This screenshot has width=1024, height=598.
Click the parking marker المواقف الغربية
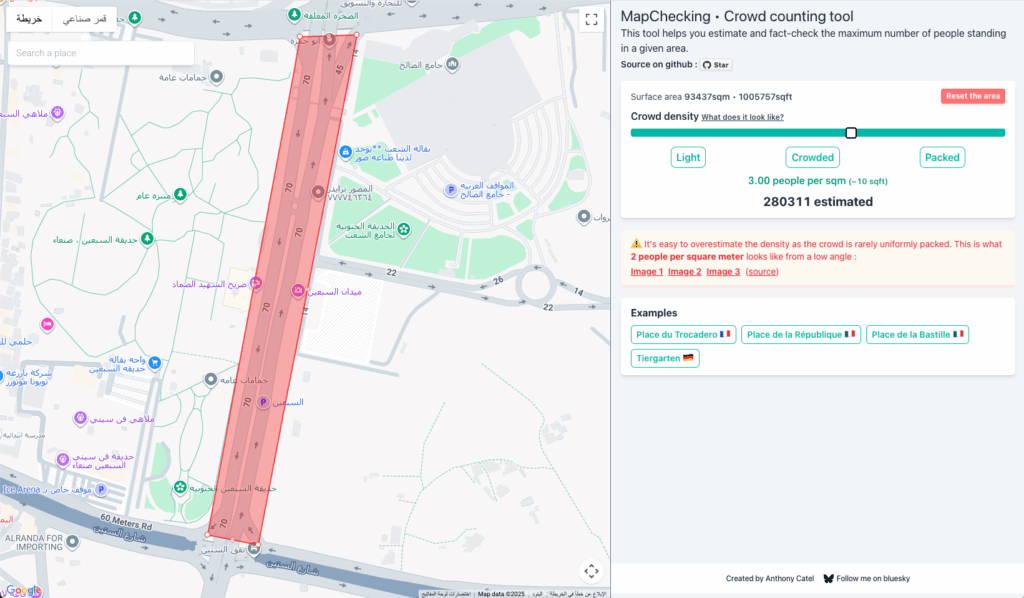click(451, 190)
